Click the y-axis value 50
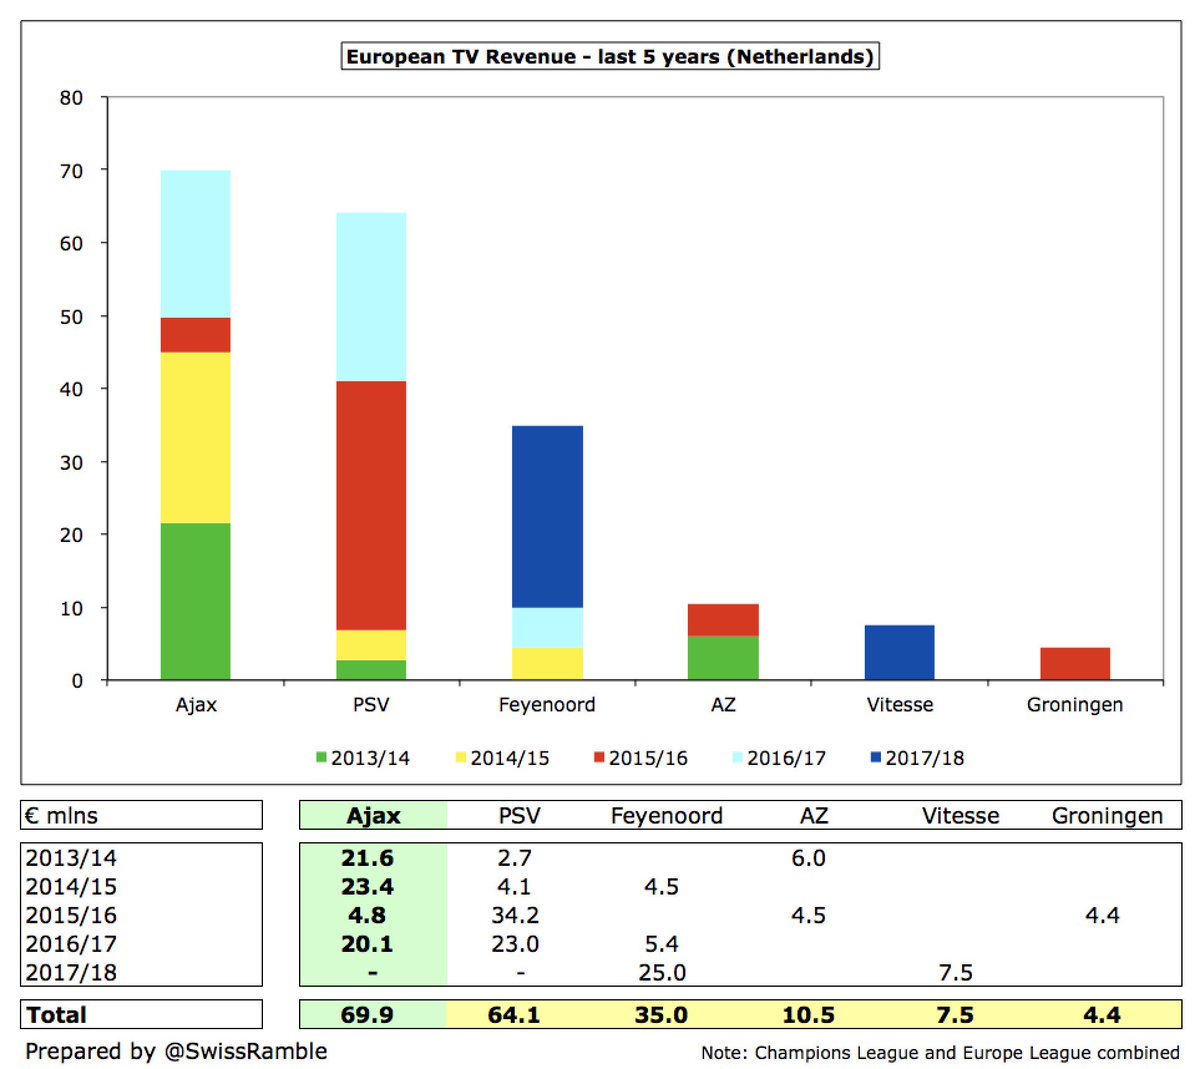1200x1069 pixels. 71,317
